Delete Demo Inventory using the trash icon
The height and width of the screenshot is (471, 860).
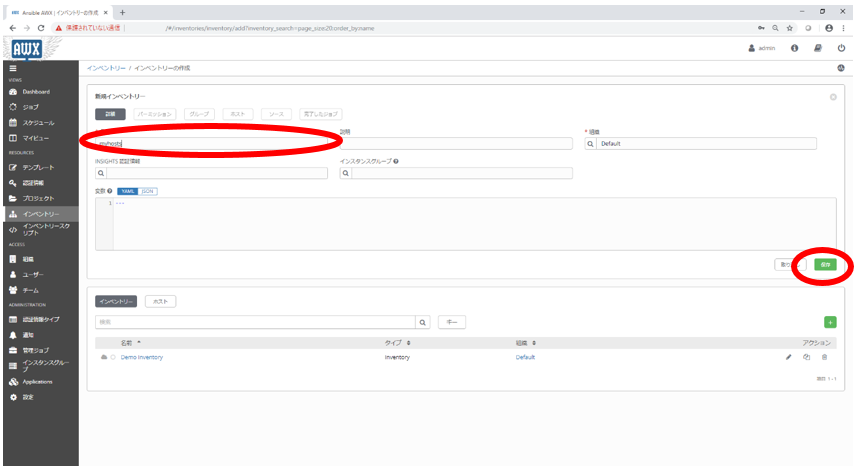coord(824,357)
